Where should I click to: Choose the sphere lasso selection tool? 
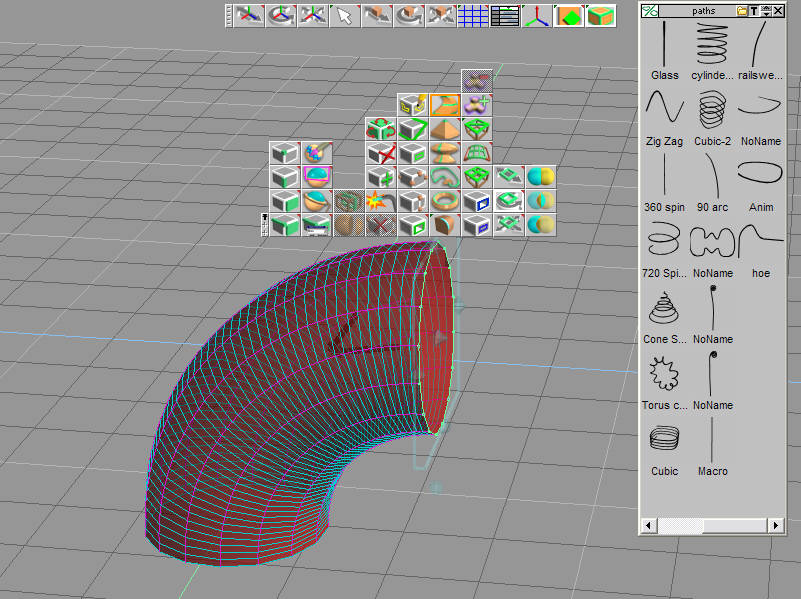pyautogui.click(x=317, y=201)
